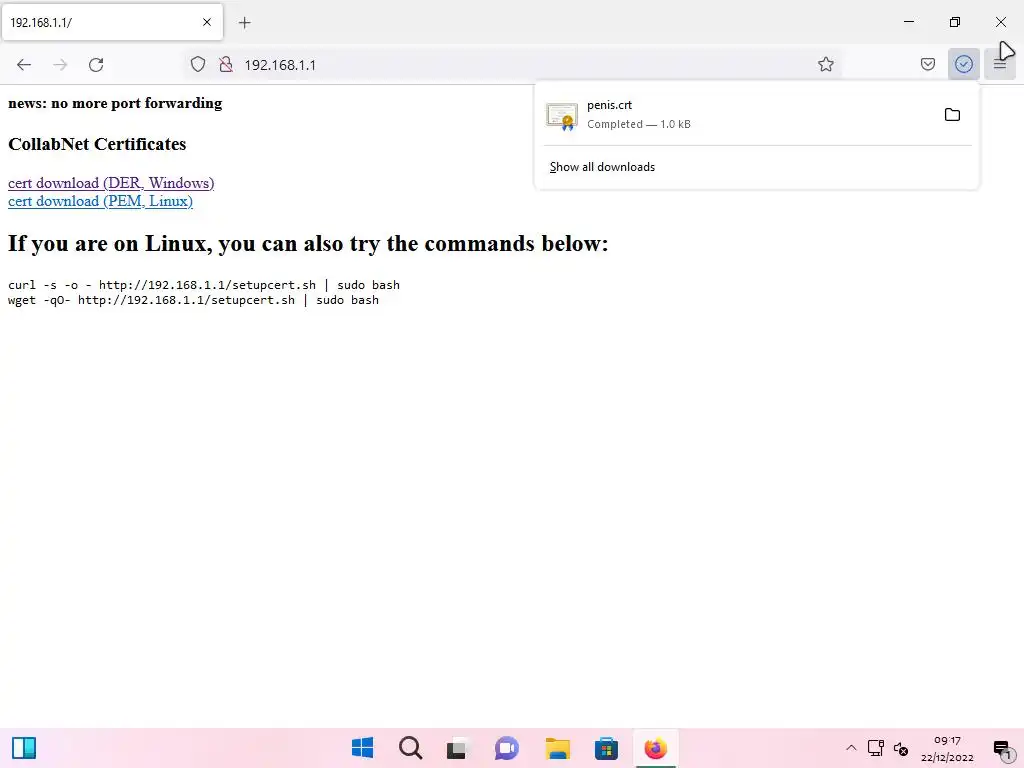This screenshot has height=768, width=1024.
Task: Click the forward navigation arrow
Action: point(60,65)
